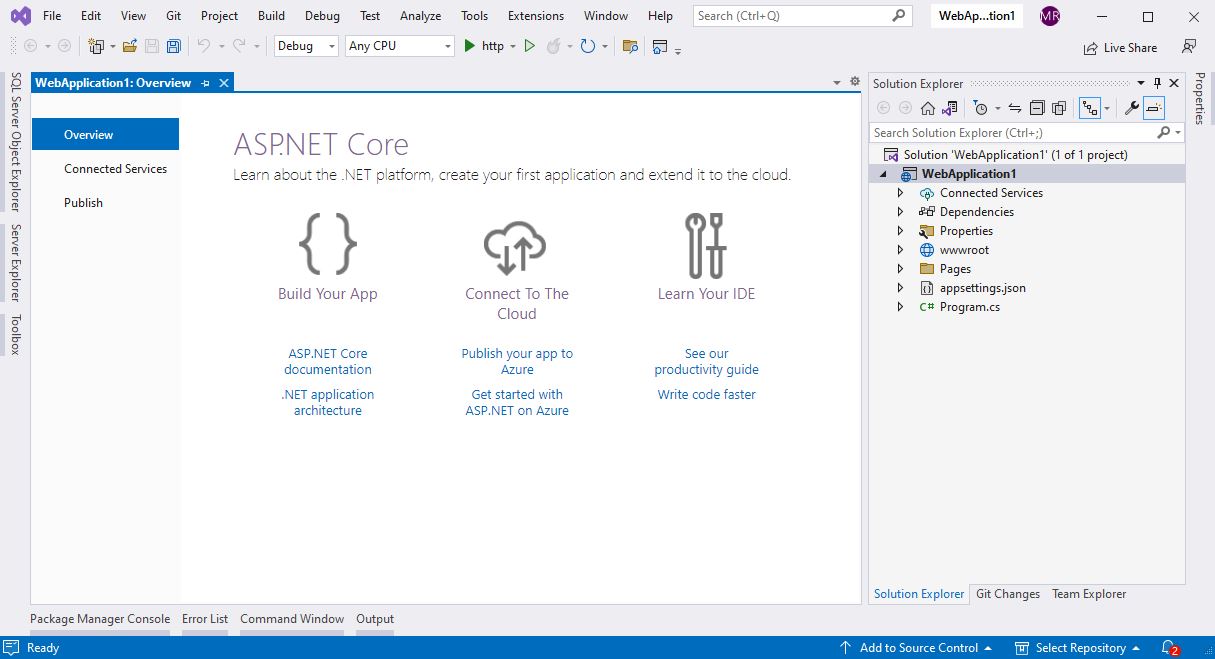Expand the wwwroot folder node
Viewport: 1215px width, 659px height.
pyautogui.click(x=900, y=250)
